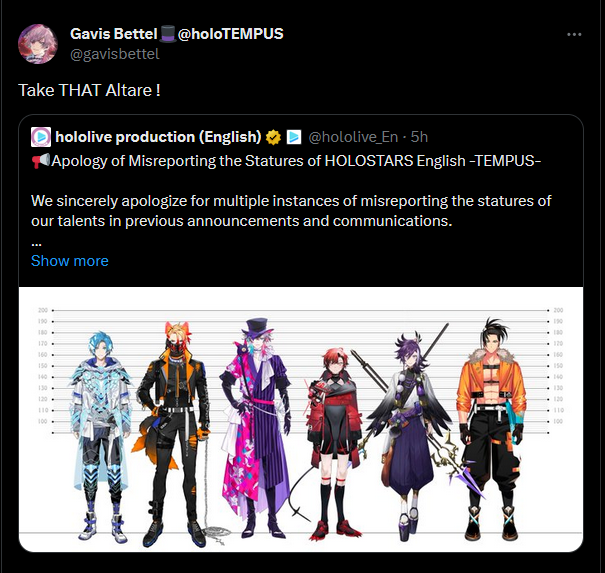Click the blue affiliate badge icon
Image resolution: width=605 pixels, height=573 pixels.
pyautogui.click(x=294, y=137)
